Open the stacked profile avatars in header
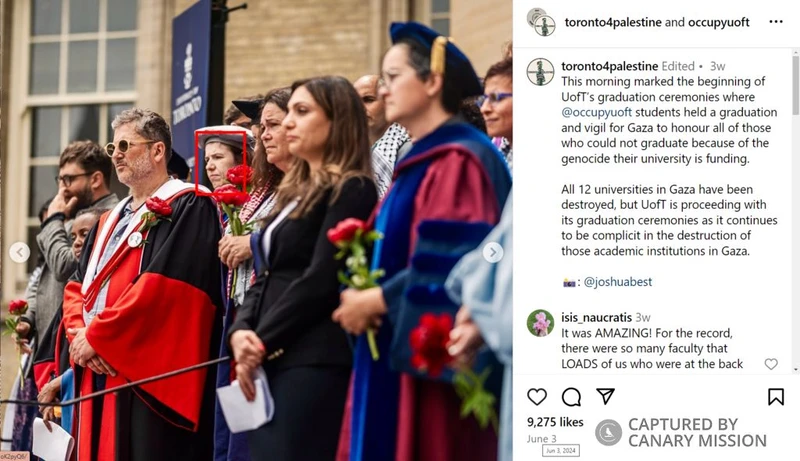 coord(541,22)
